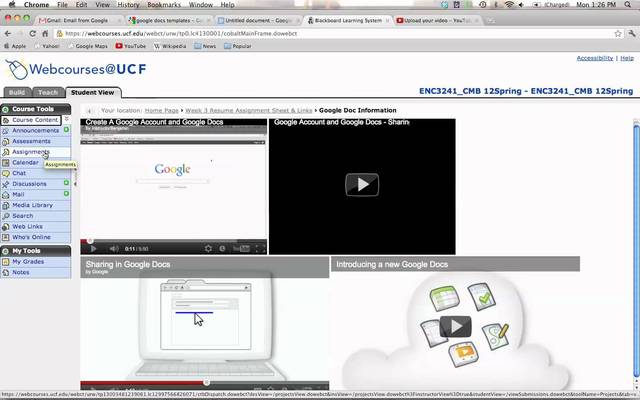
Task: Open the Assignments tool
Action: (31, 152)
